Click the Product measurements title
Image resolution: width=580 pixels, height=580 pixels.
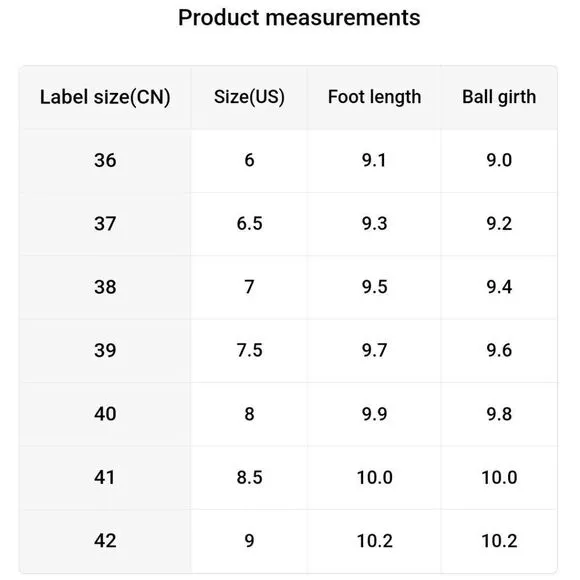(299, 17)
